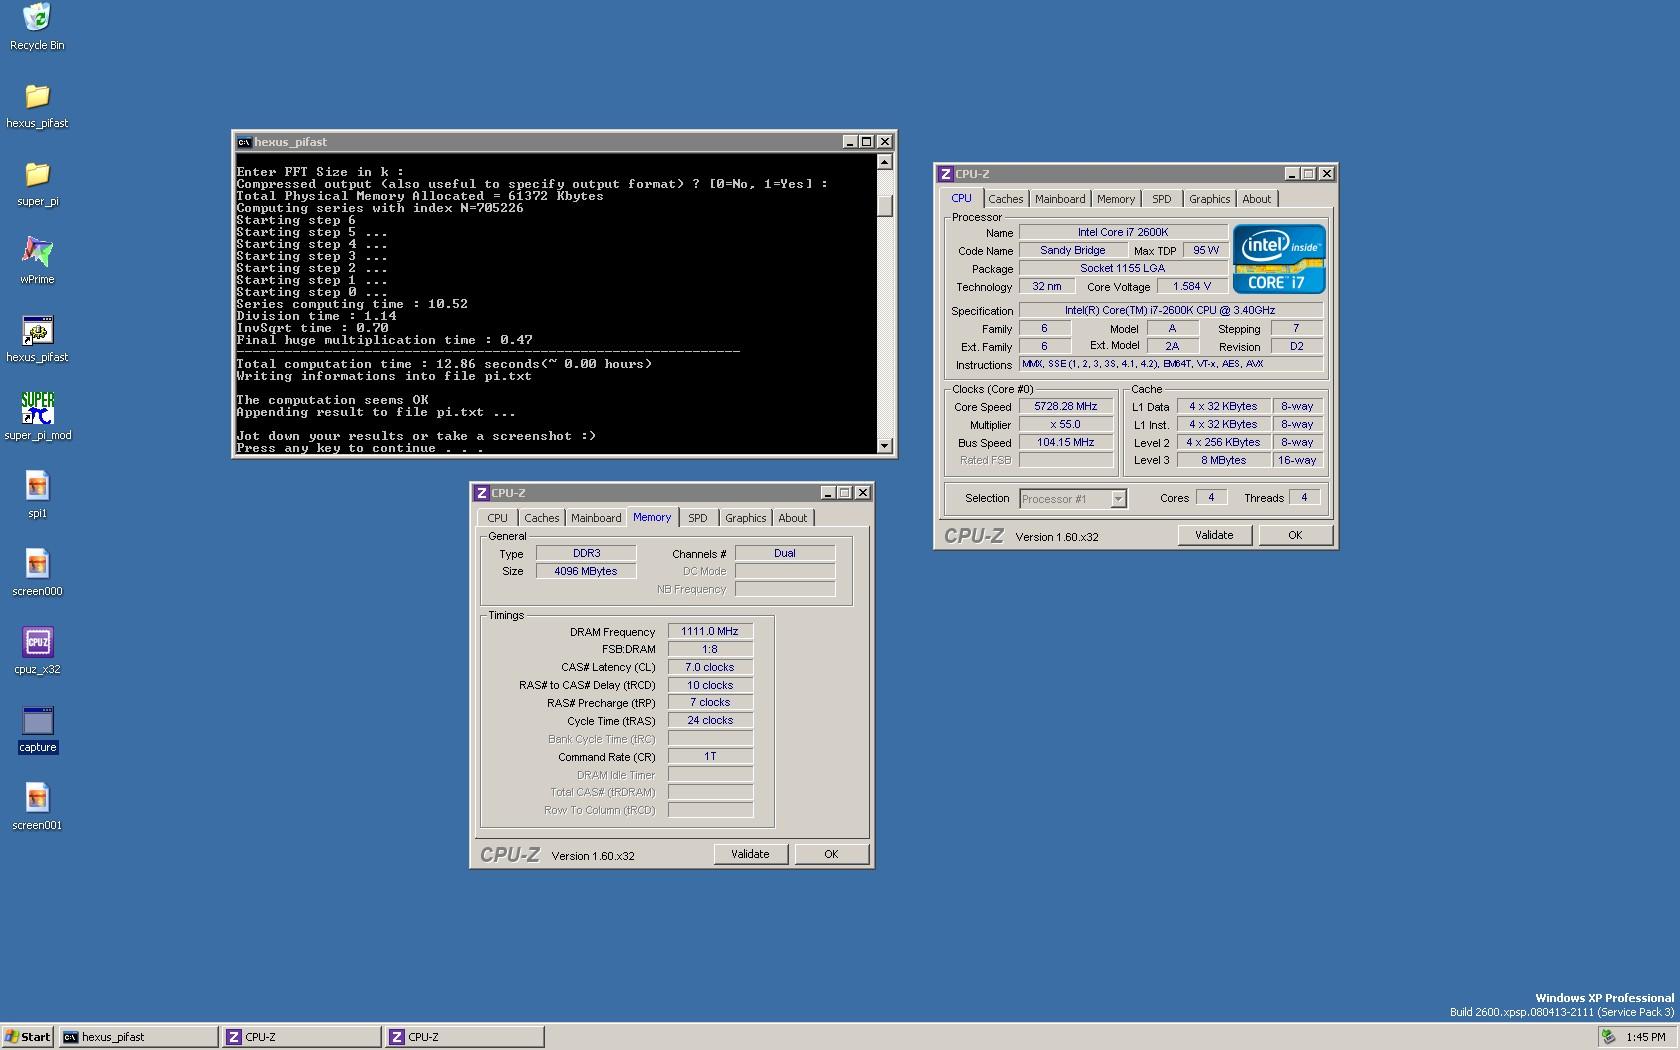Open Caches tab in the processor CPU-Z window

(x=1006, y=199)
